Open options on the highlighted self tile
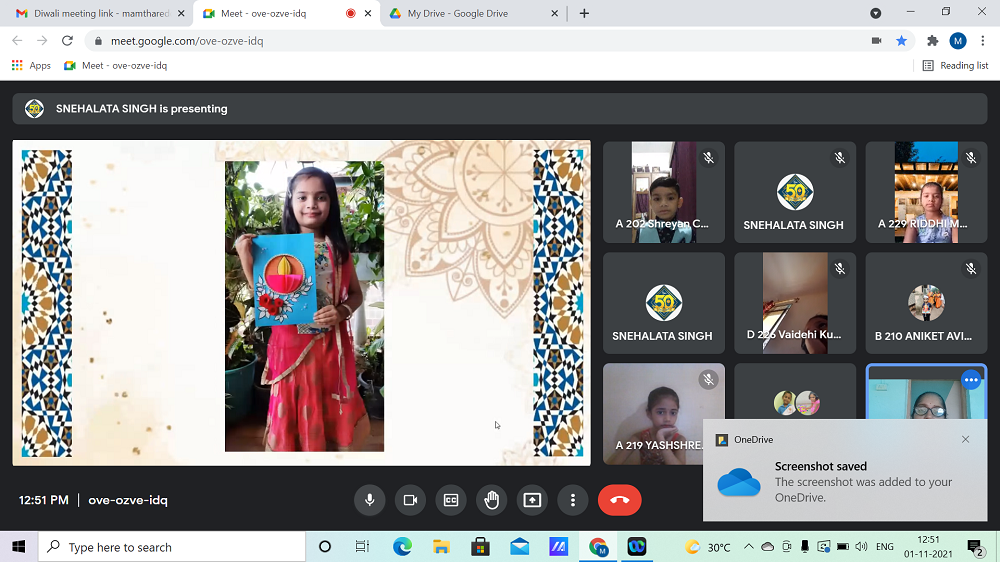 tap(970, 380)
